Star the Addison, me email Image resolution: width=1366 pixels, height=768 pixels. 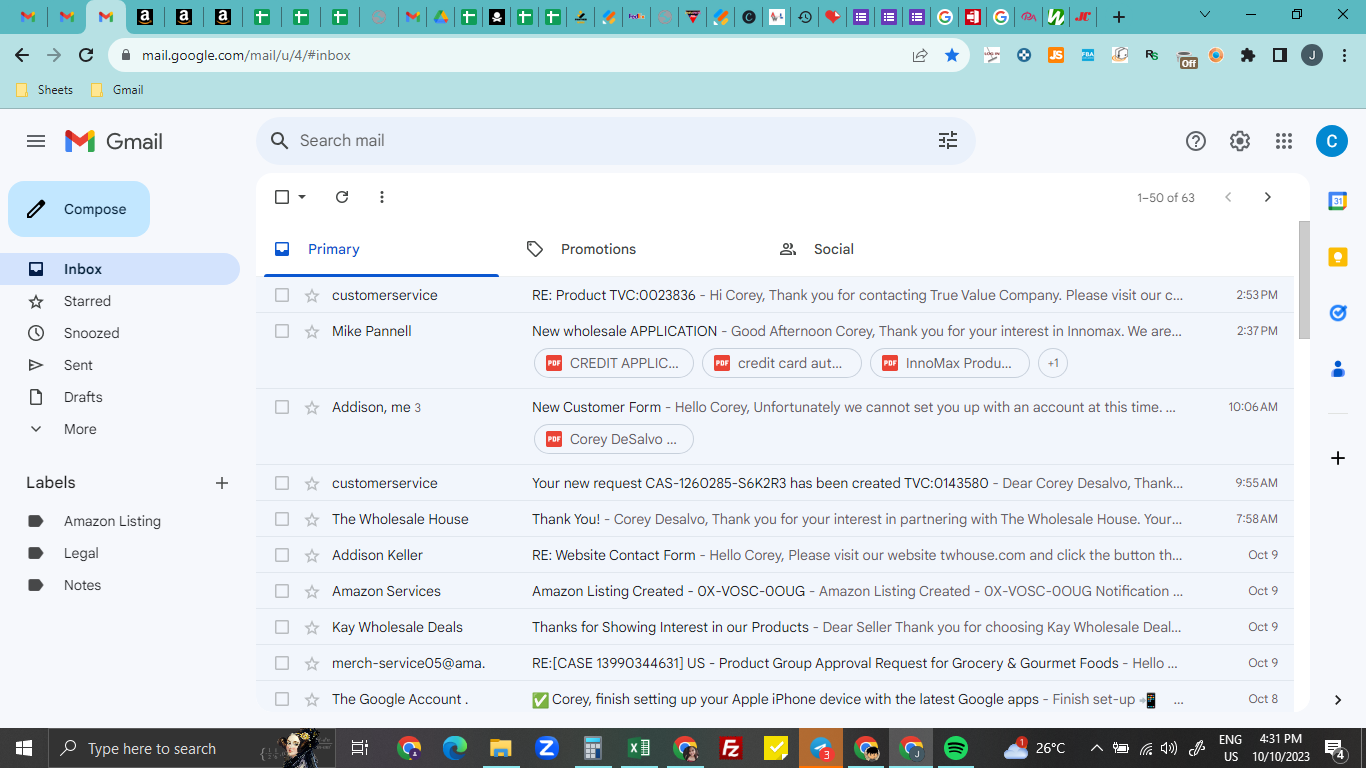coord(312,407)
